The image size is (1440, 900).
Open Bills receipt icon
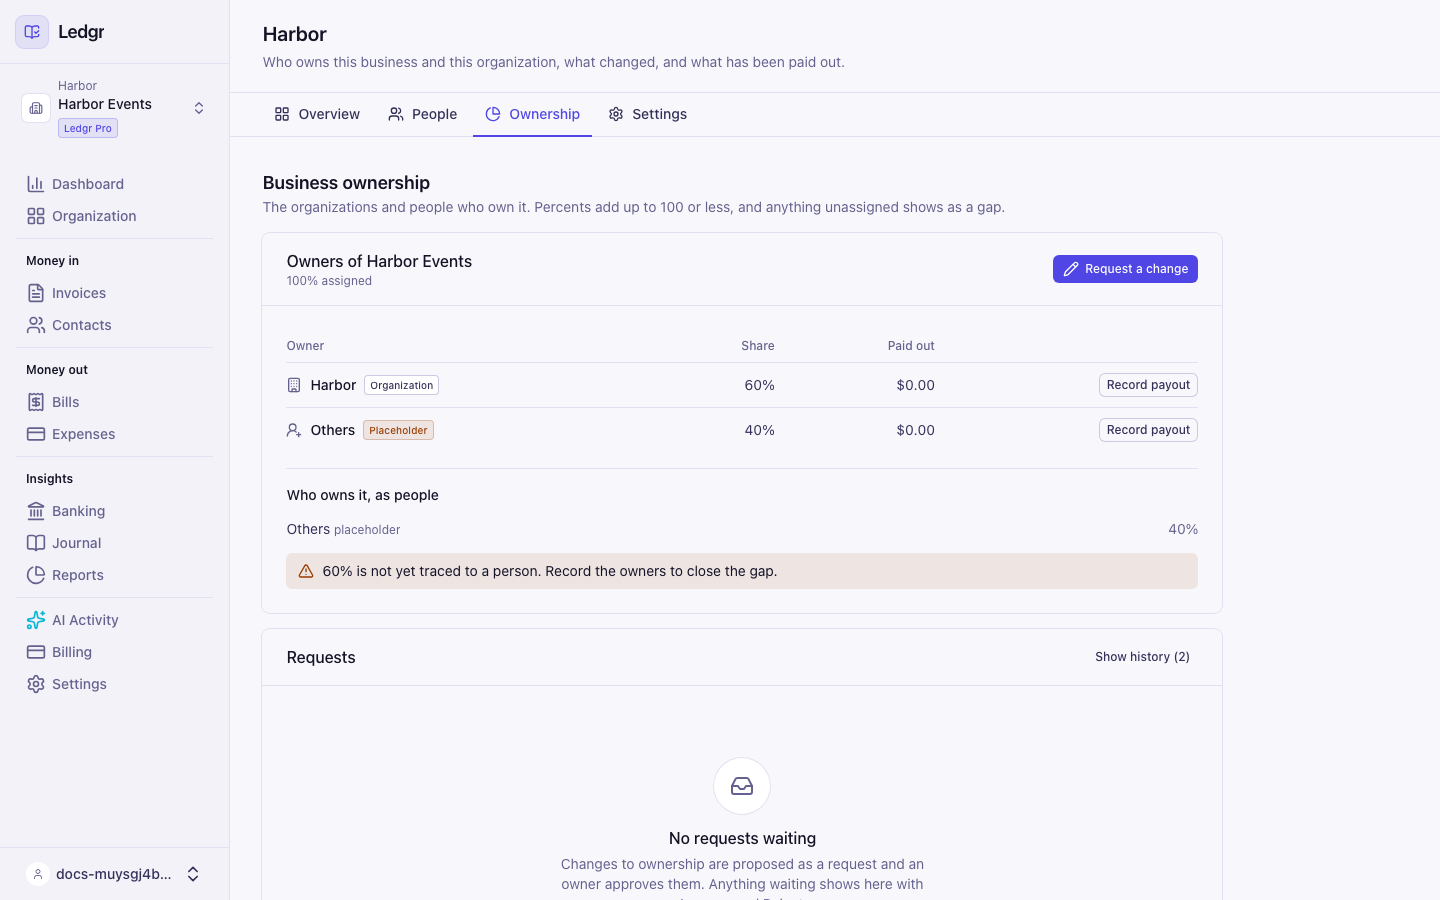click(36, 402)
